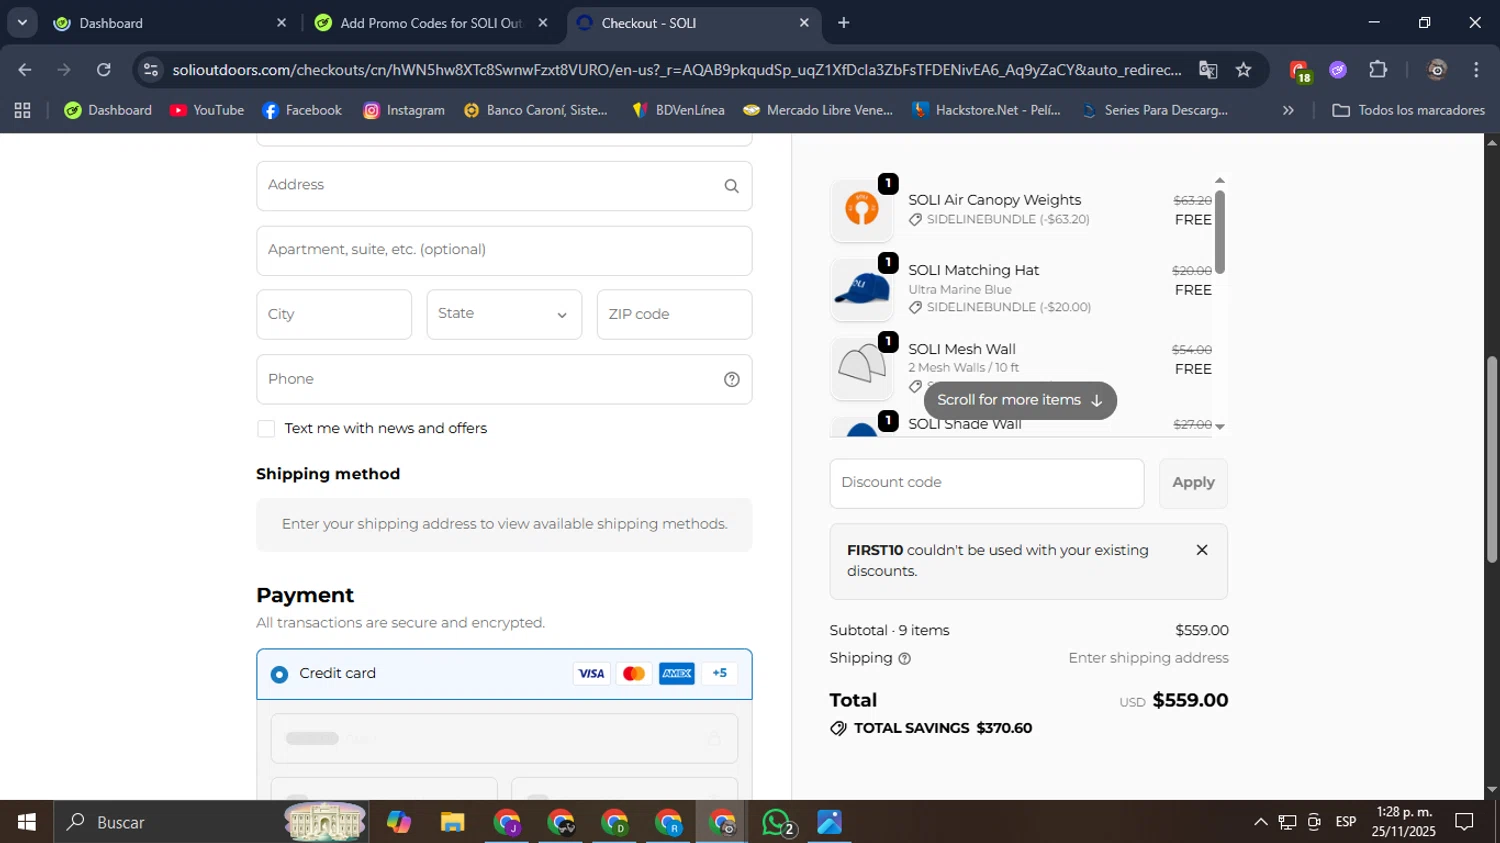Show the +5 additional card types

pos(720,674)
